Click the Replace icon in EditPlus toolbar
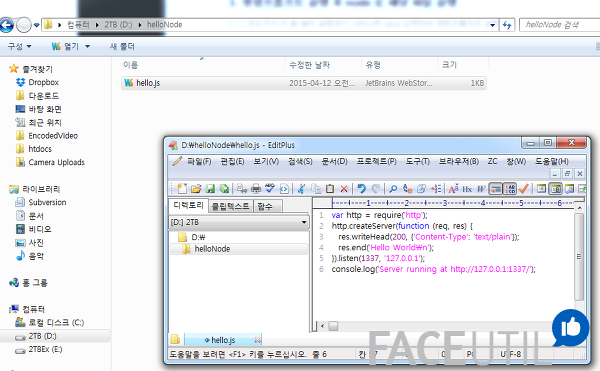The image size is (600, 371). pyautogui.click(x=407, y=189)
